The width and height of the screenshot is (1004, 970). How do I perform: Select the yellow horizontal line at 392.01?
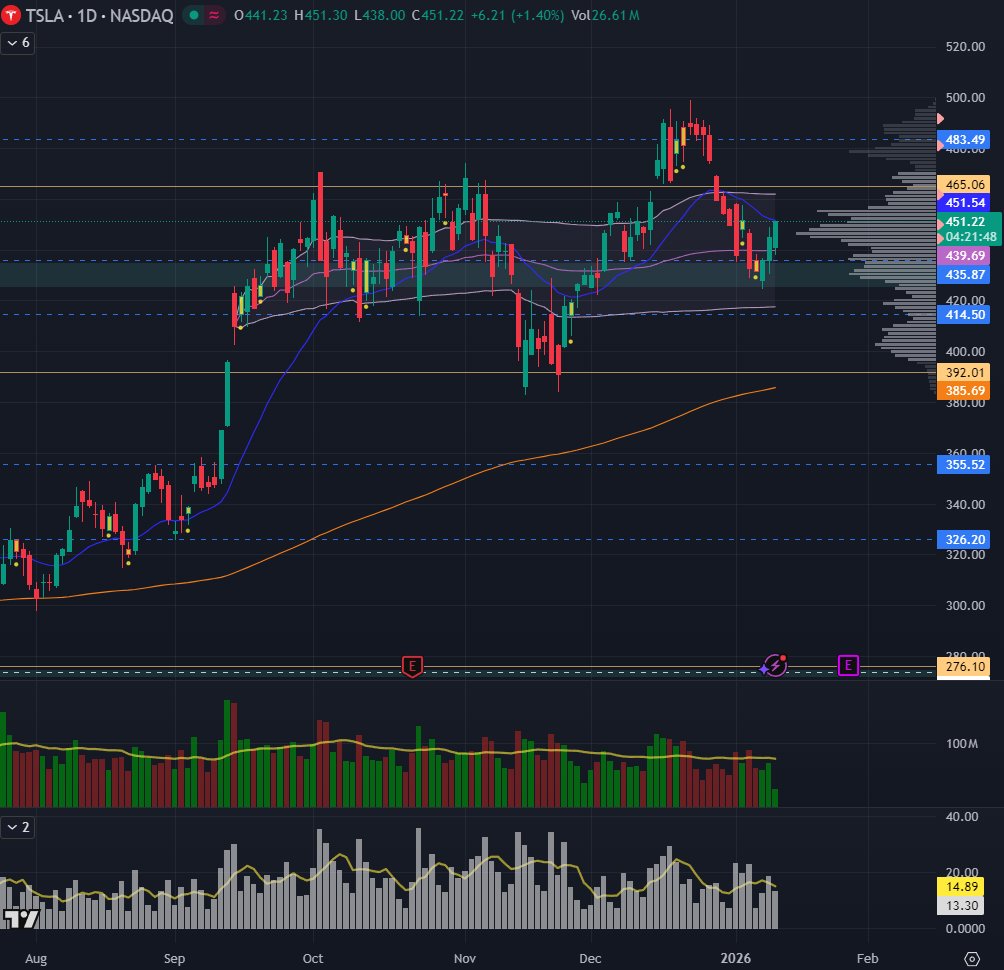pos(467,372)
